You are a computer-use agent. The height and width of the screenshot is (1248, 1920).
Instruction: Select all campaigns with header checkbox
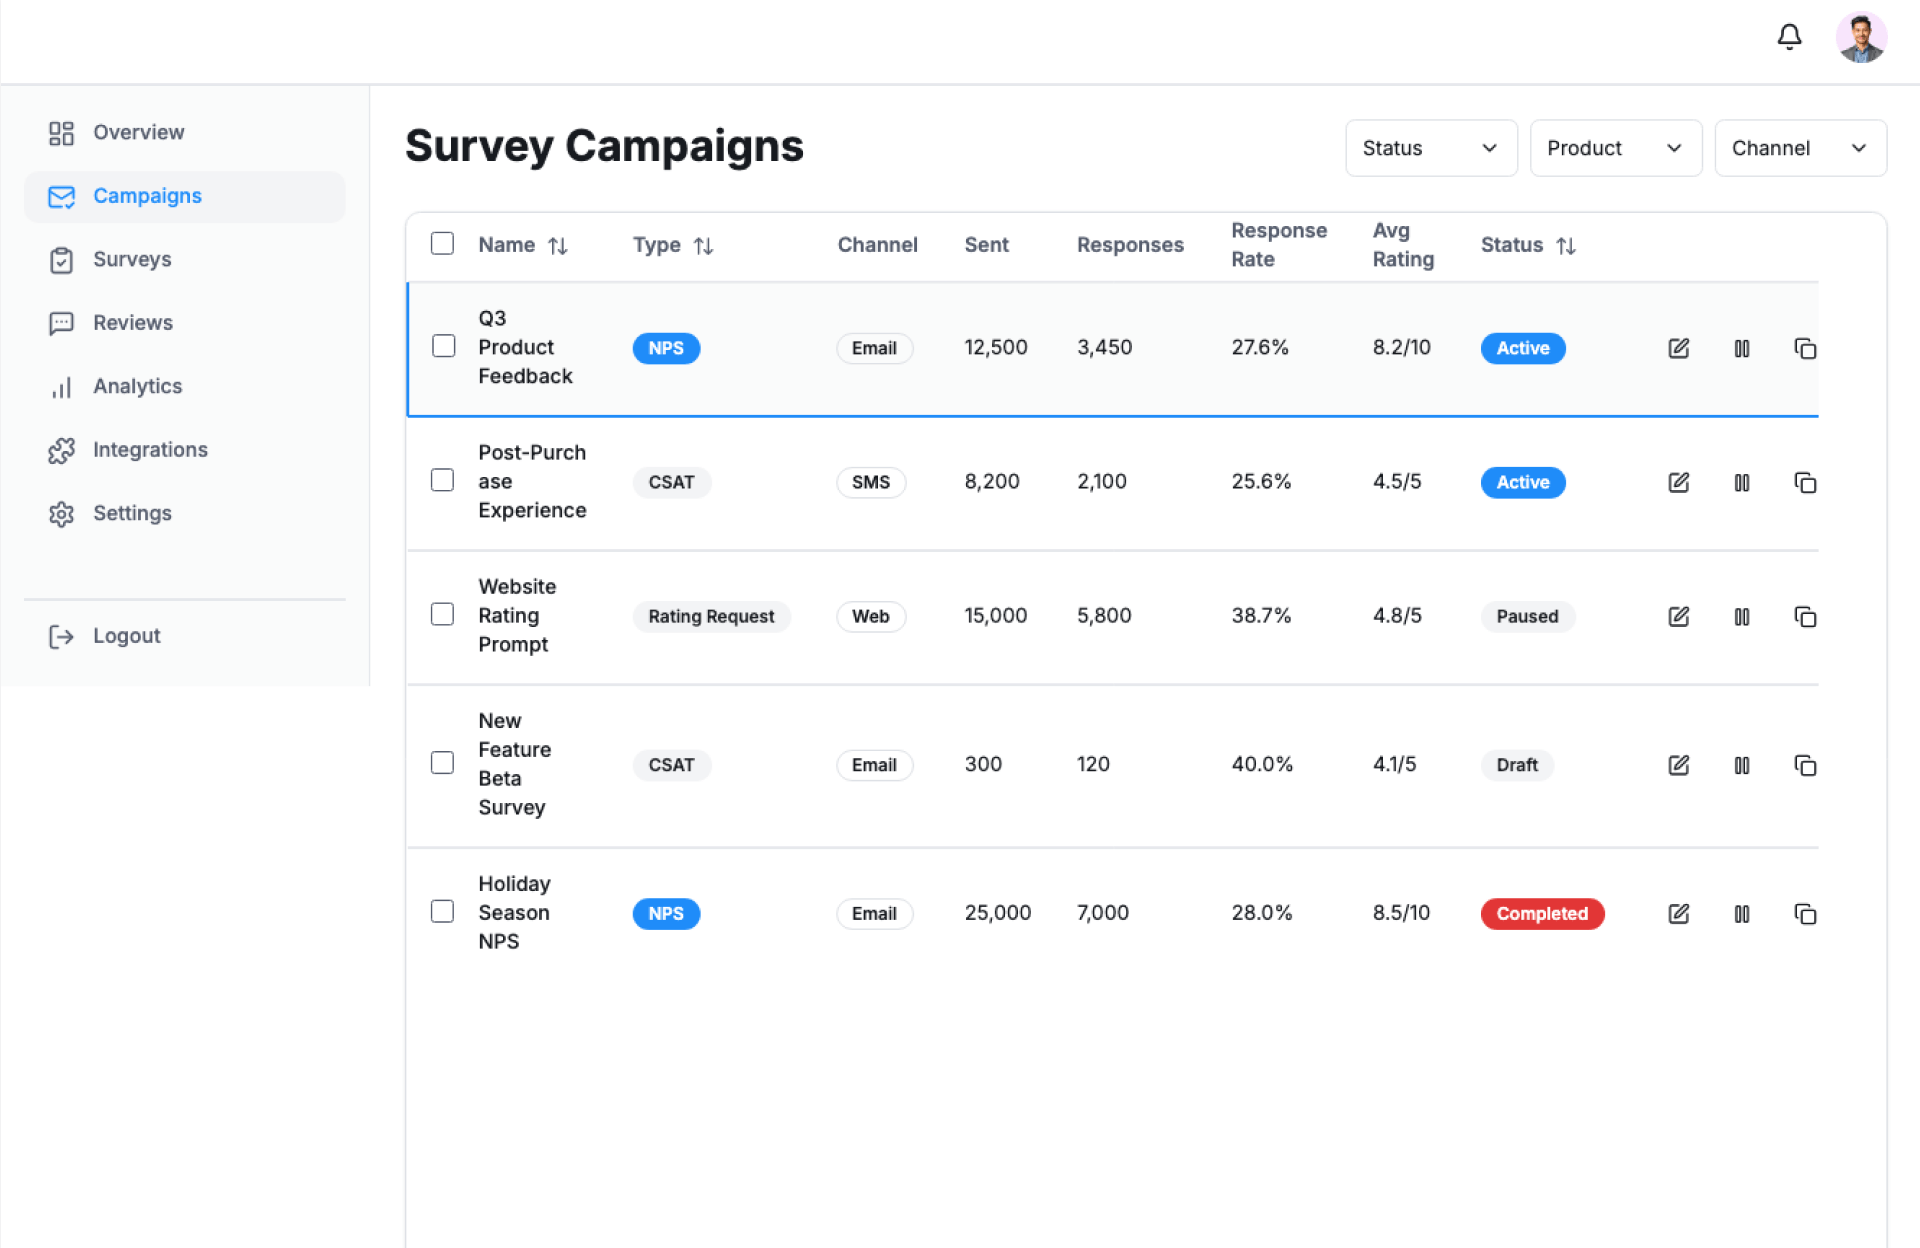pos(442,244)
